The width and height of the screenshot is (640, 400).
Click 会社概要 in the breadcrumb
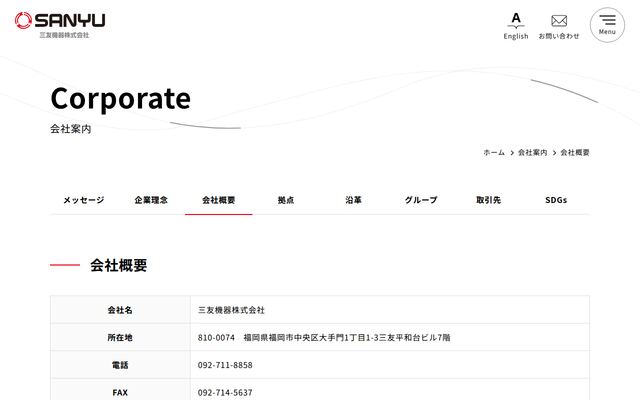[x=575, y=152]
